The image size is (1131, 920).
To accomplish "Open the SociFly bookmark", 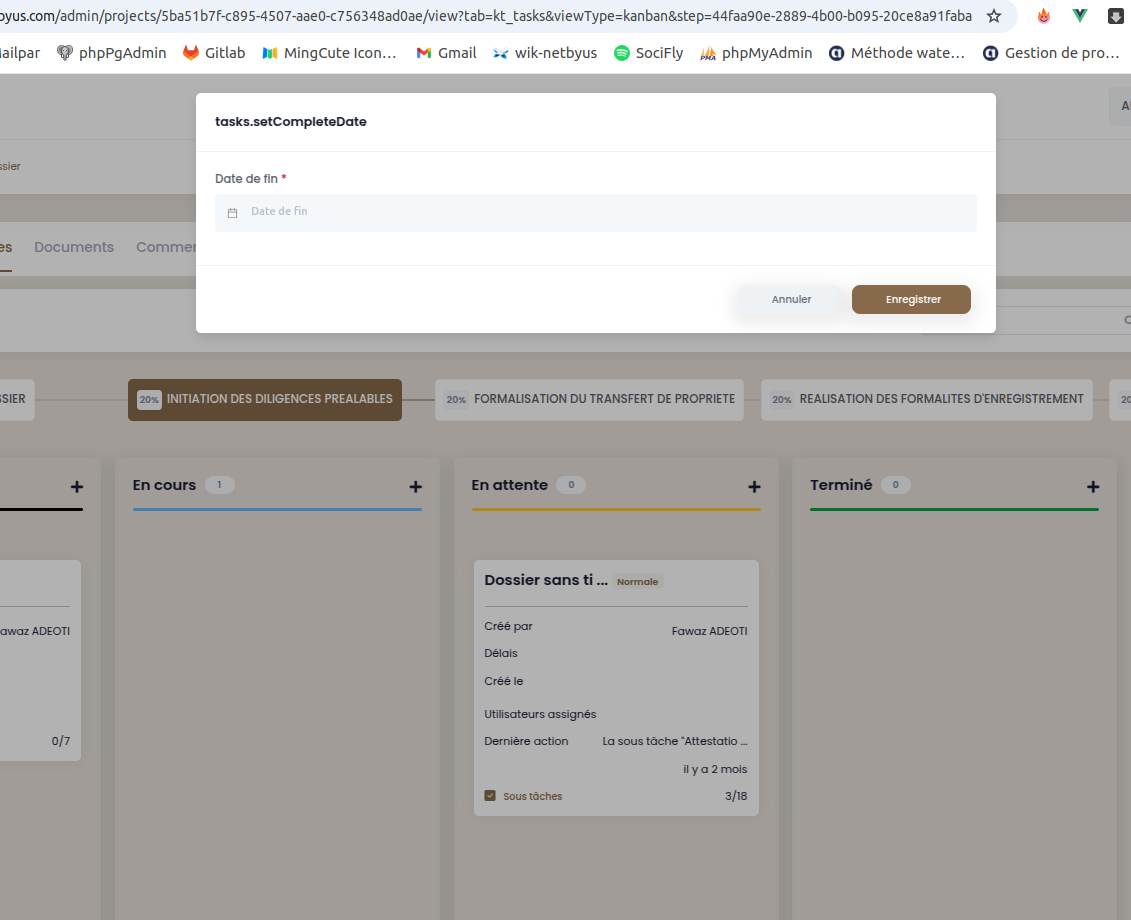I will click(648, 53).
